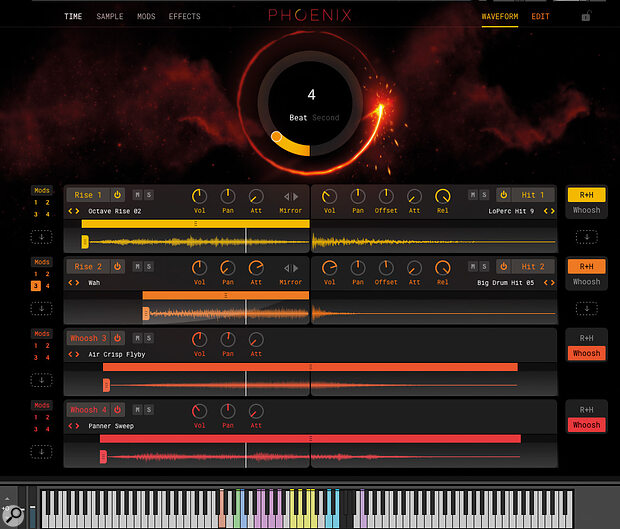The width and height of the screenshot is (620, 529).
Task: Select next sample for LoPerc Hit 9
Action: (x=552, y=211)
